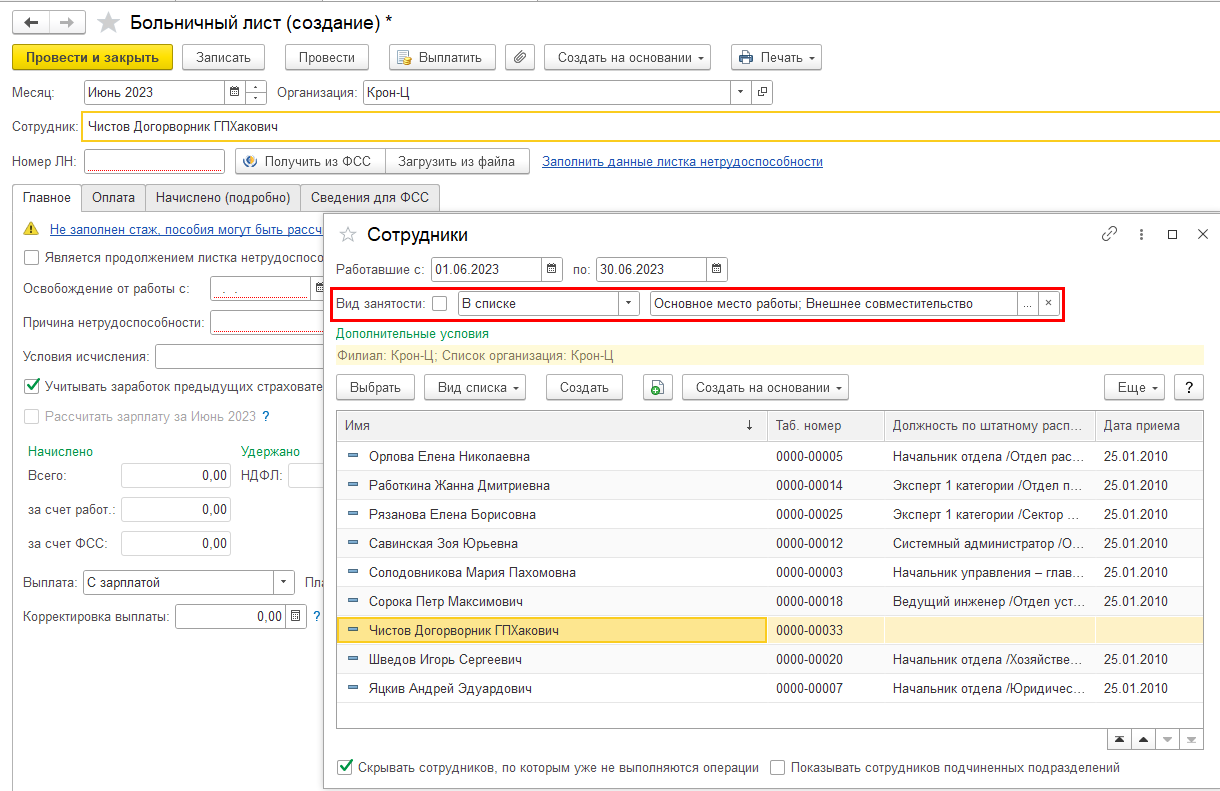Open the Вид списка dropdown button
1220x791 pixels.
475,388
